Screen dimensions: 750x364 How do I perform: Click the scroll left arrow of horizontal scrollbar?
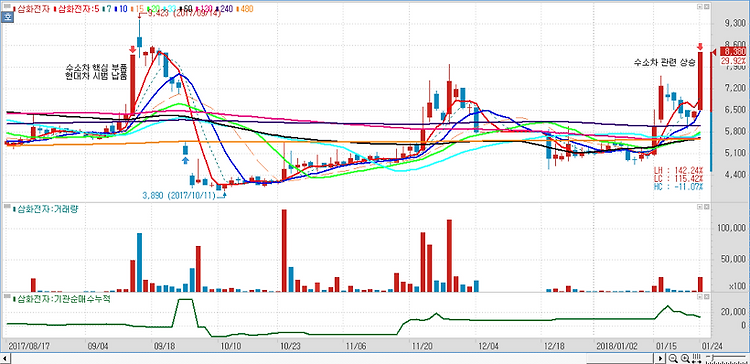(4, 359)
